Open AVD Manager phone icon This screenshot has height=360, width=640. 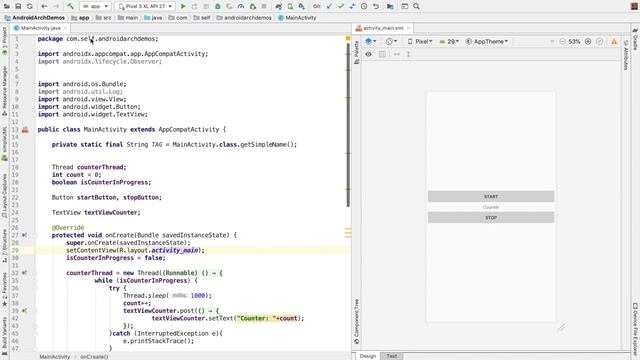pyautogui.click(x=290, y=7)
